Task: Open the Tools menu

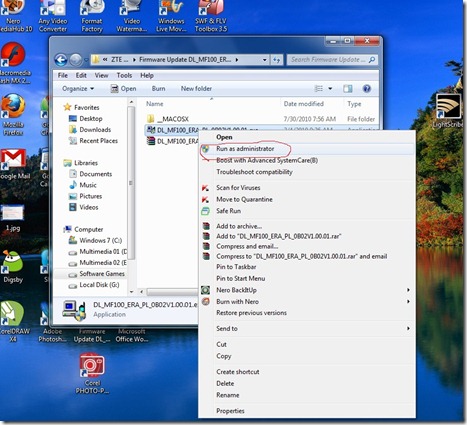Action: coord(124,75)
